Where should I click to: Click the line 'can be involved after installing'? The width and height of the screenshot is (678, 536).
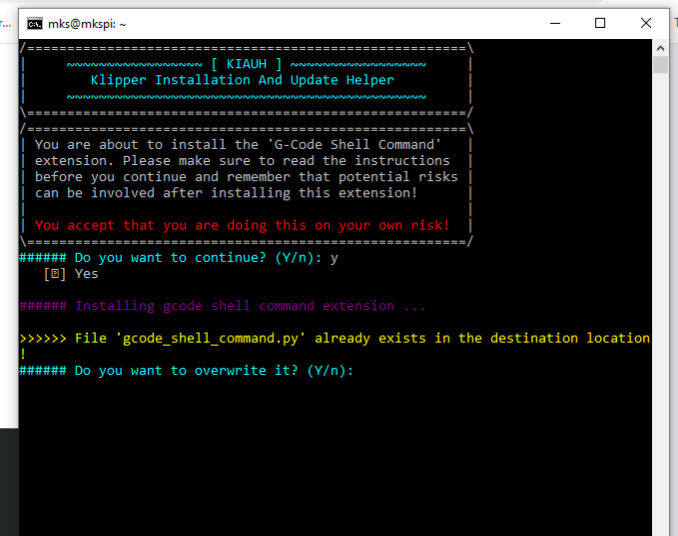point(226,193)
